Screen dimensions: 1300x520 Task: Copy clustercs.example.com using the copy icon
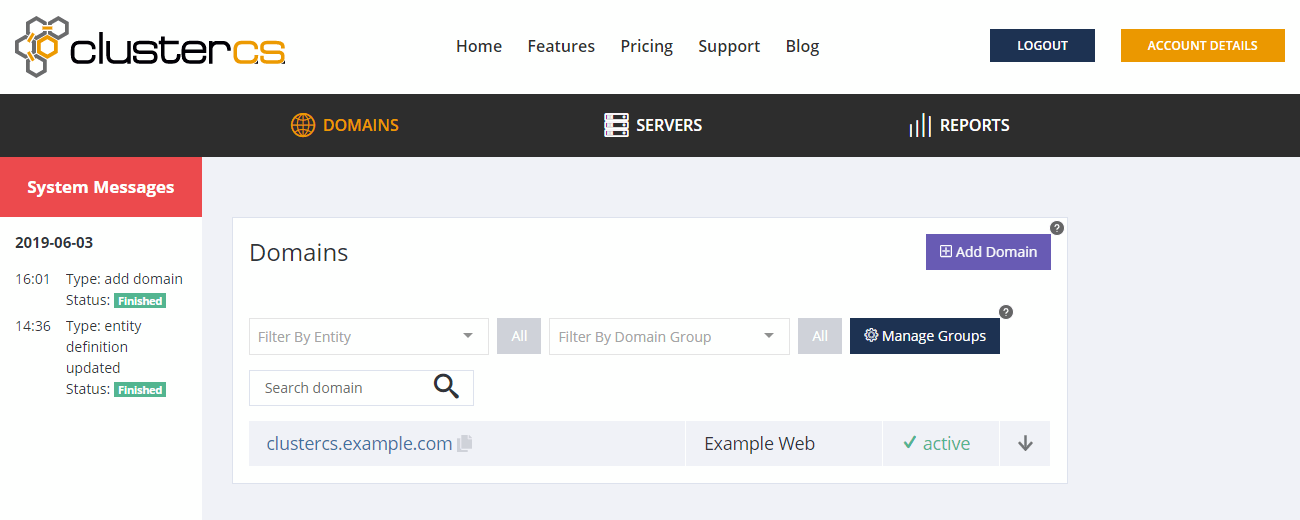pos(464,444)
